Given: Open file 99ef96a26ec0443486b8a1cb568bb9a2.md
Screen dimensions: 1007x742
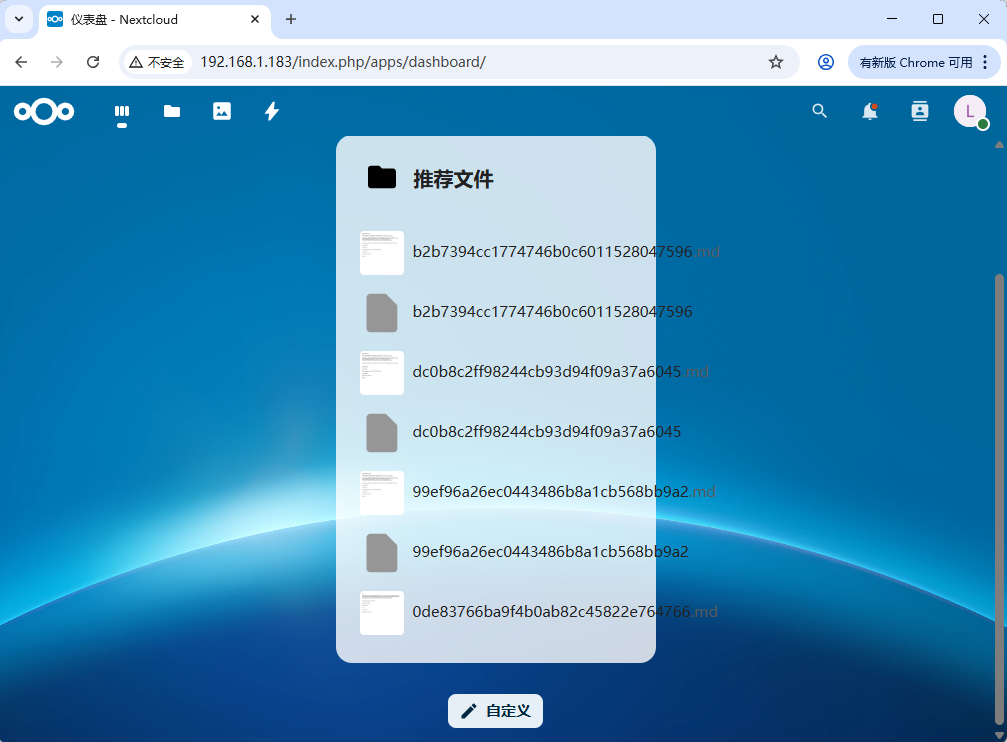Looking at the screenshot, I should point(564,492).
